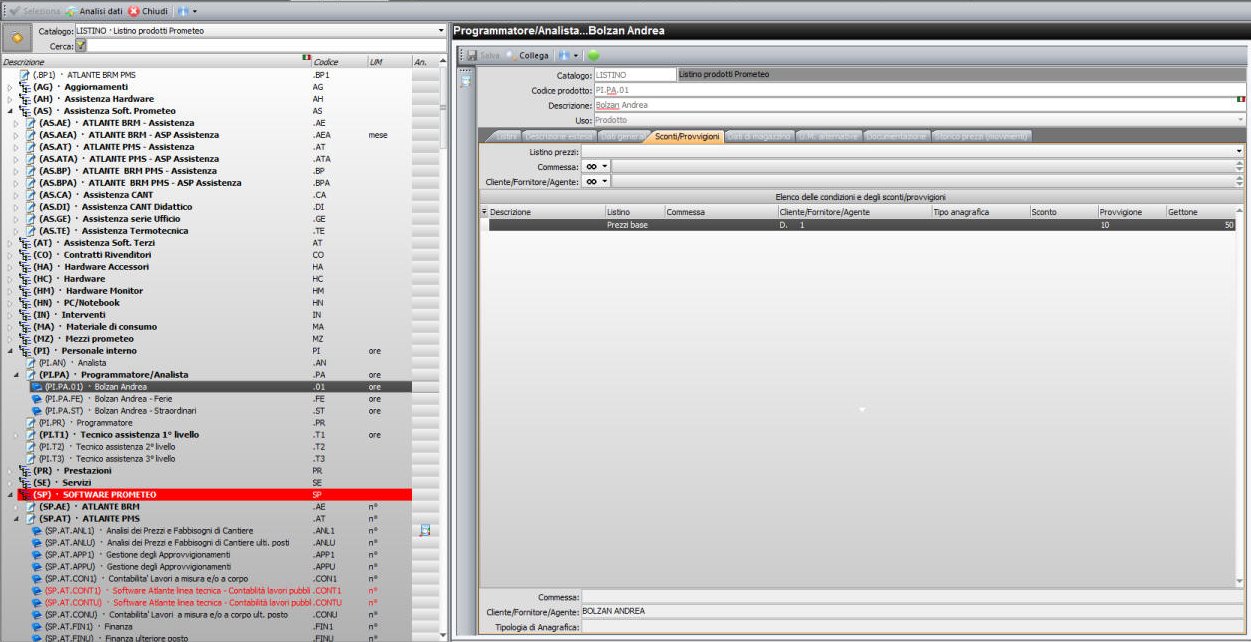Click tree icon beside (MZ) Mezzi prometeo

[x=25, y=339]
